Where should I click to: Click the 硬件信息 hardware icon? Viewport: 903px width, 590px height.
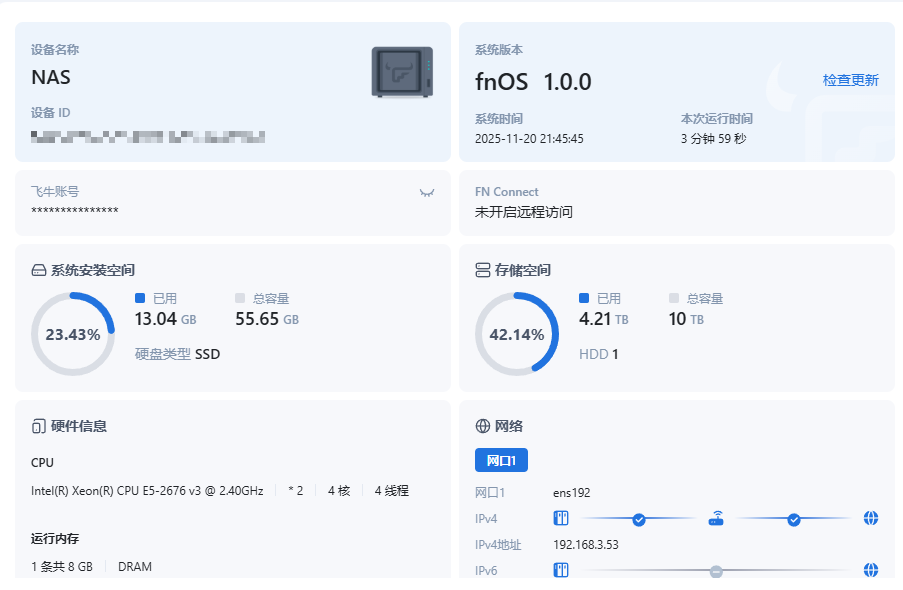click(39, 426)
